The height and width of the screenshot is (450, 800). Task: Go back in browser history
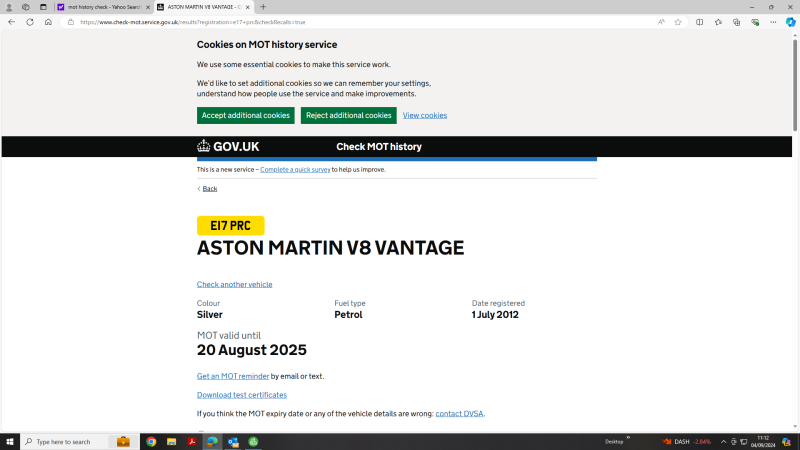point(11,22)
